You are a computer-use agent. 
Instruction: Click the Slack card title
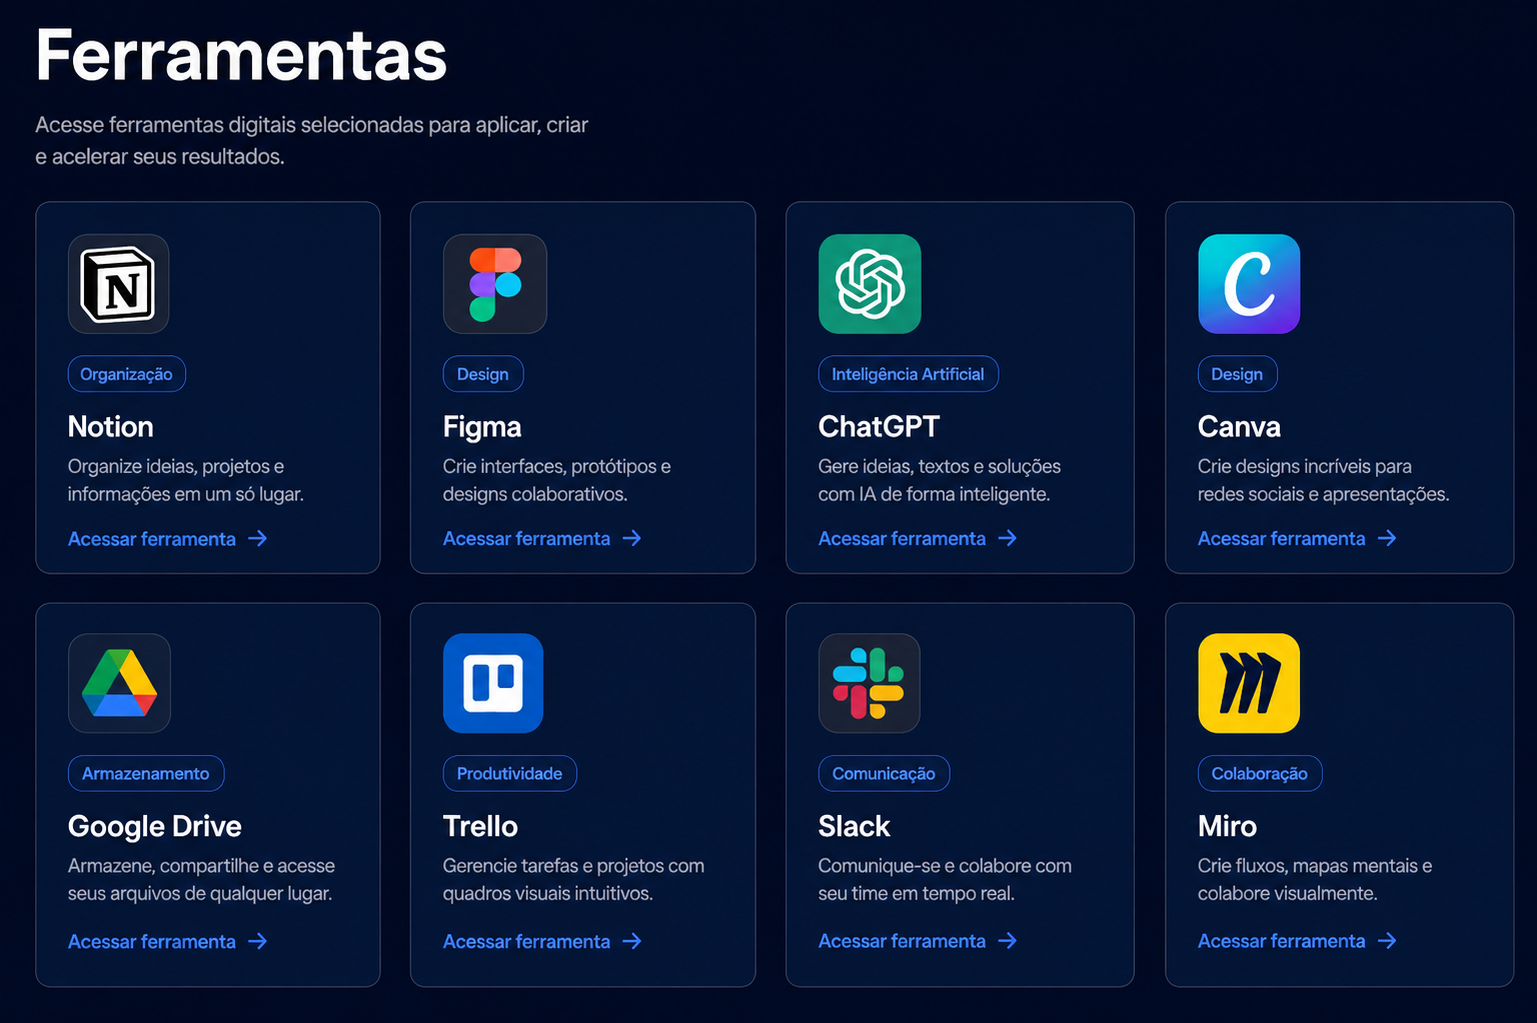click(x=854, y=826)
